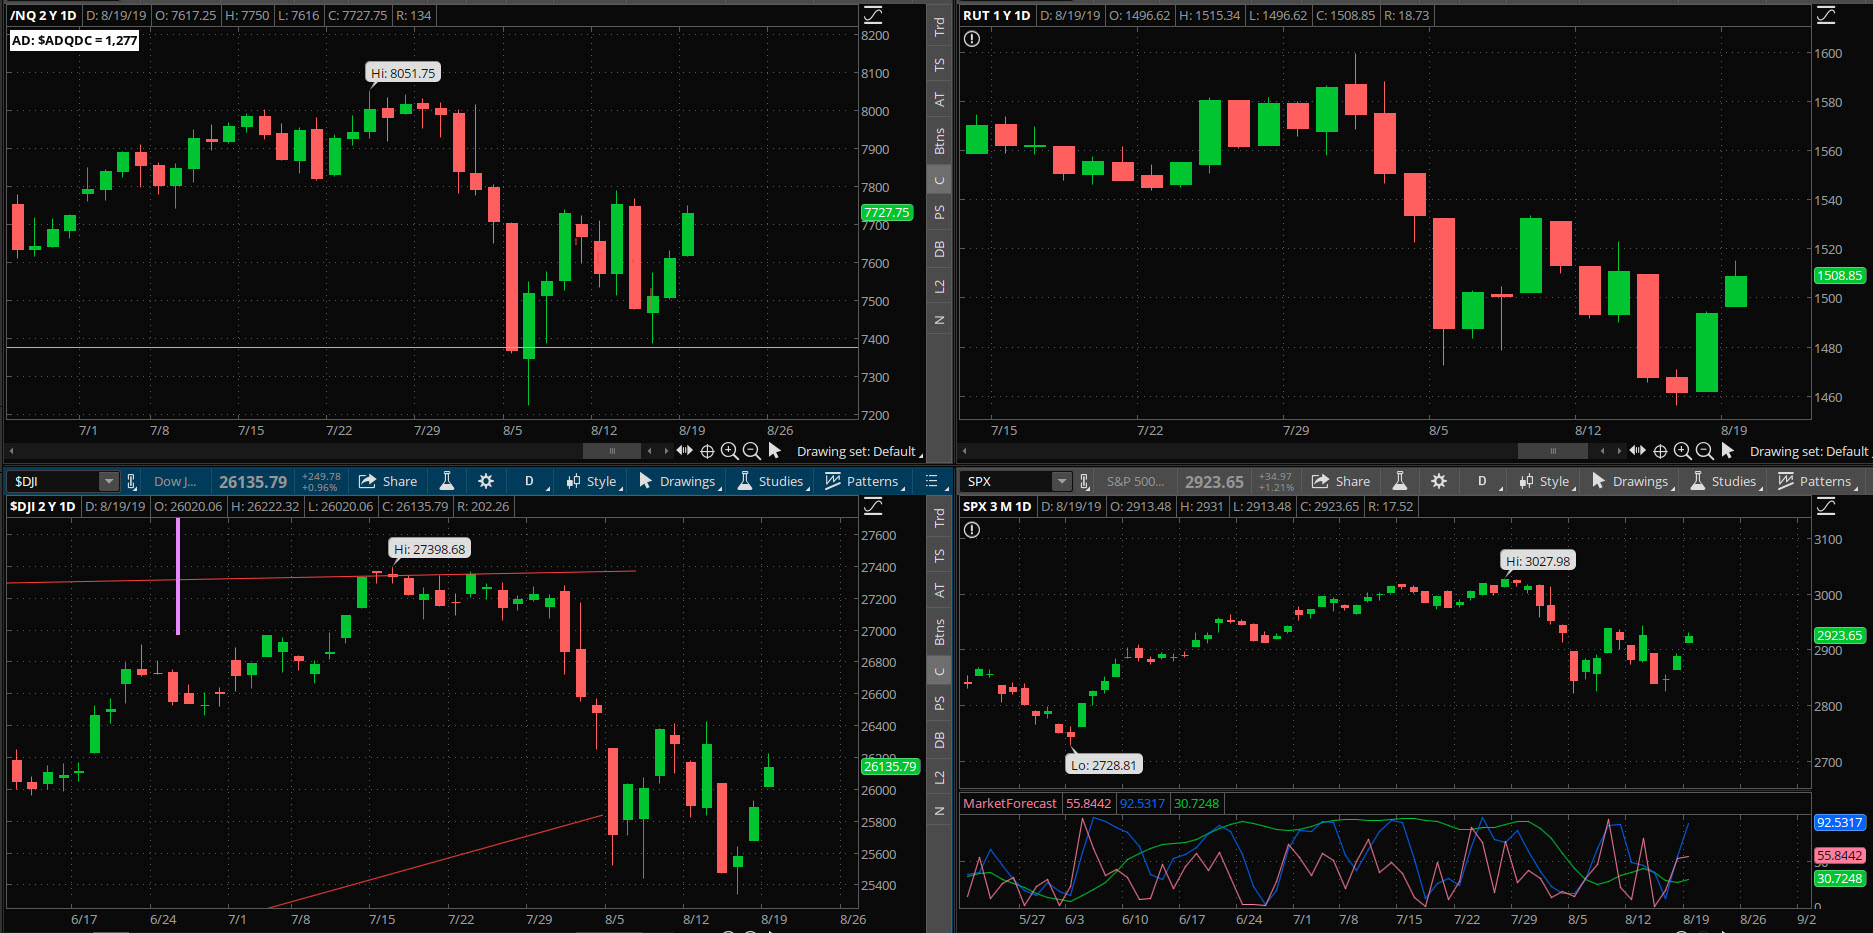Viewport: 1873px width, 933px height.
Task: Toggle the TS sidebar tab beside /NQ chart
Action: 939,65
